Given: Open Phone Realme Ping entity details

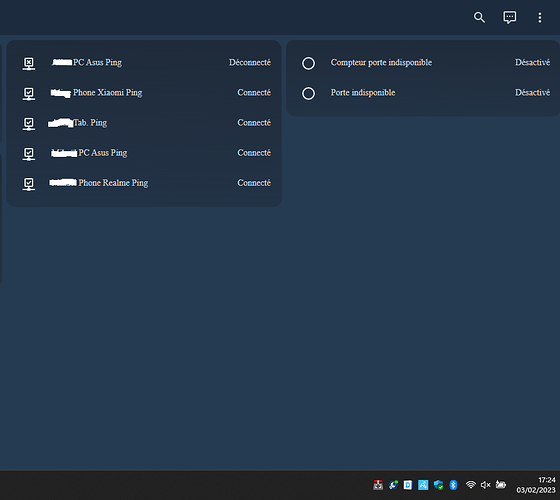Looking at the screenshot, I should [113, 183].
